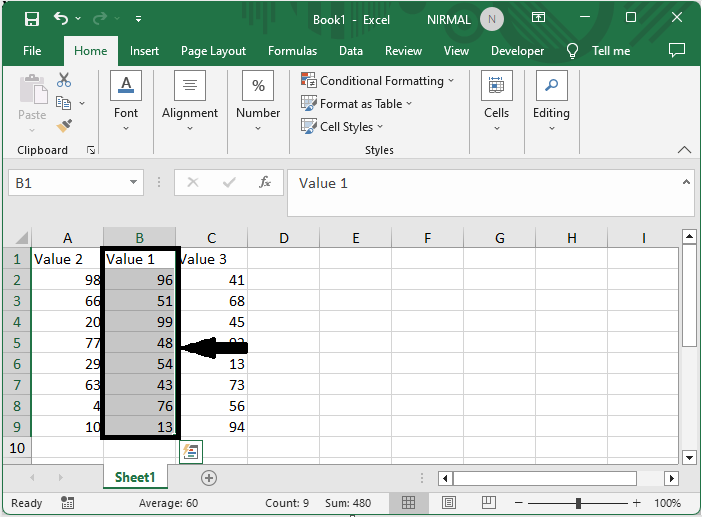The image size is (702, 517).
Task: Open the Undo history dropdown arrow
Action: (x=78, y=18)
